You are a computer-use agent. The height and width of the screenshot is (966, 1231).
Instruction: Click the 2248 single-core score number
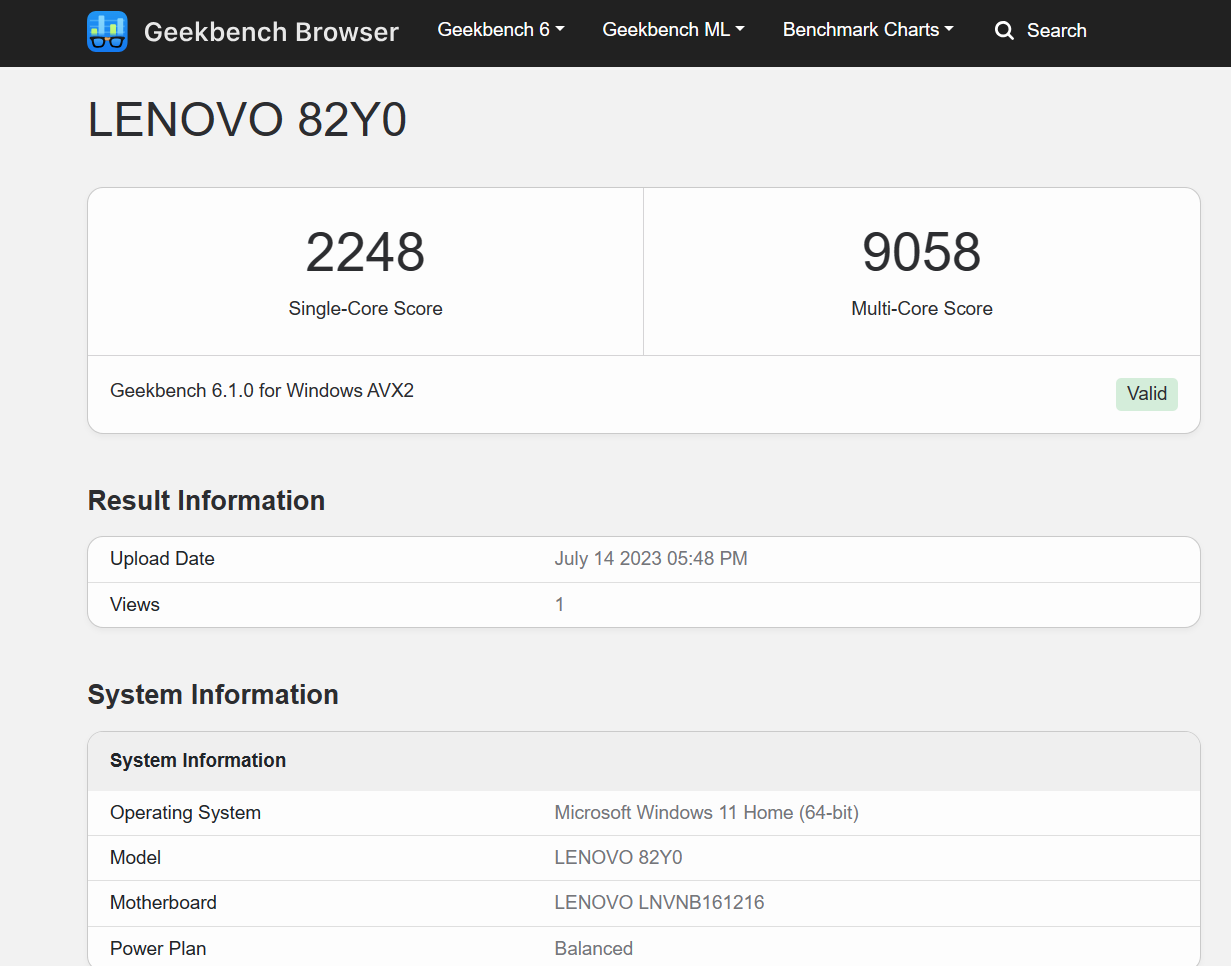pyautogui.click(x=365, y=252)
